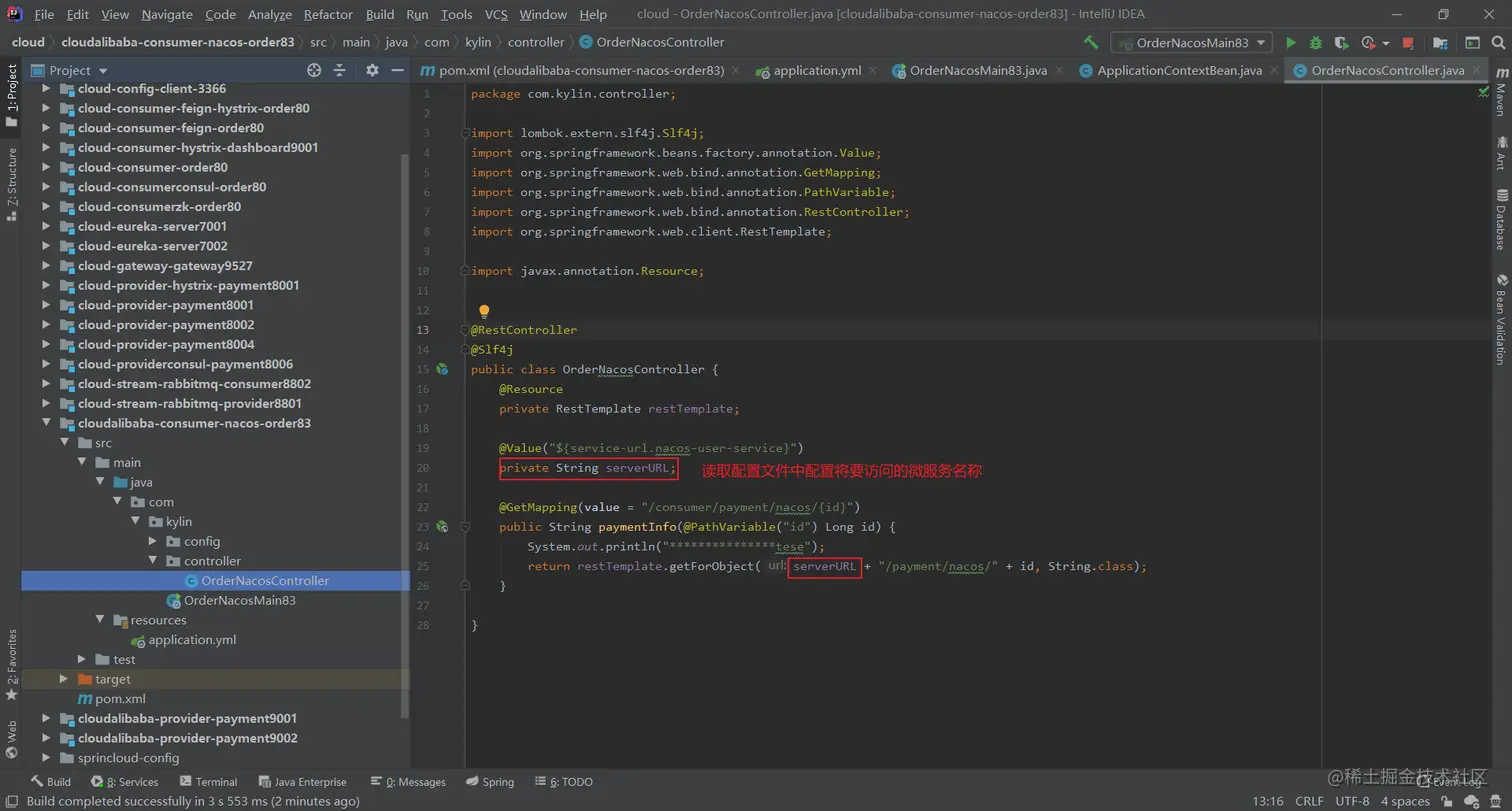
Task: Open the VCS menu
Action: (496, 14)
